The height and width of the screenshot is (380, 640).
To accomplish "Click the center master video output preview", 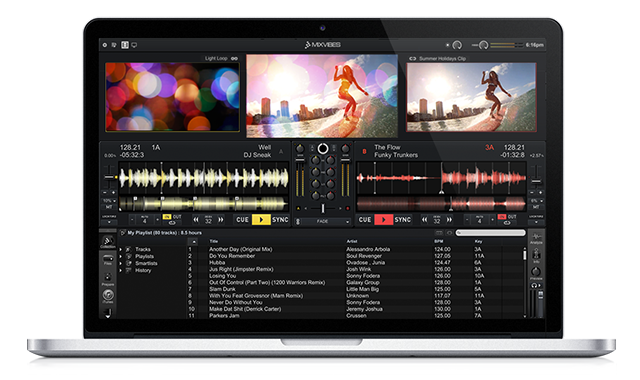I will [x=322, y=96].
